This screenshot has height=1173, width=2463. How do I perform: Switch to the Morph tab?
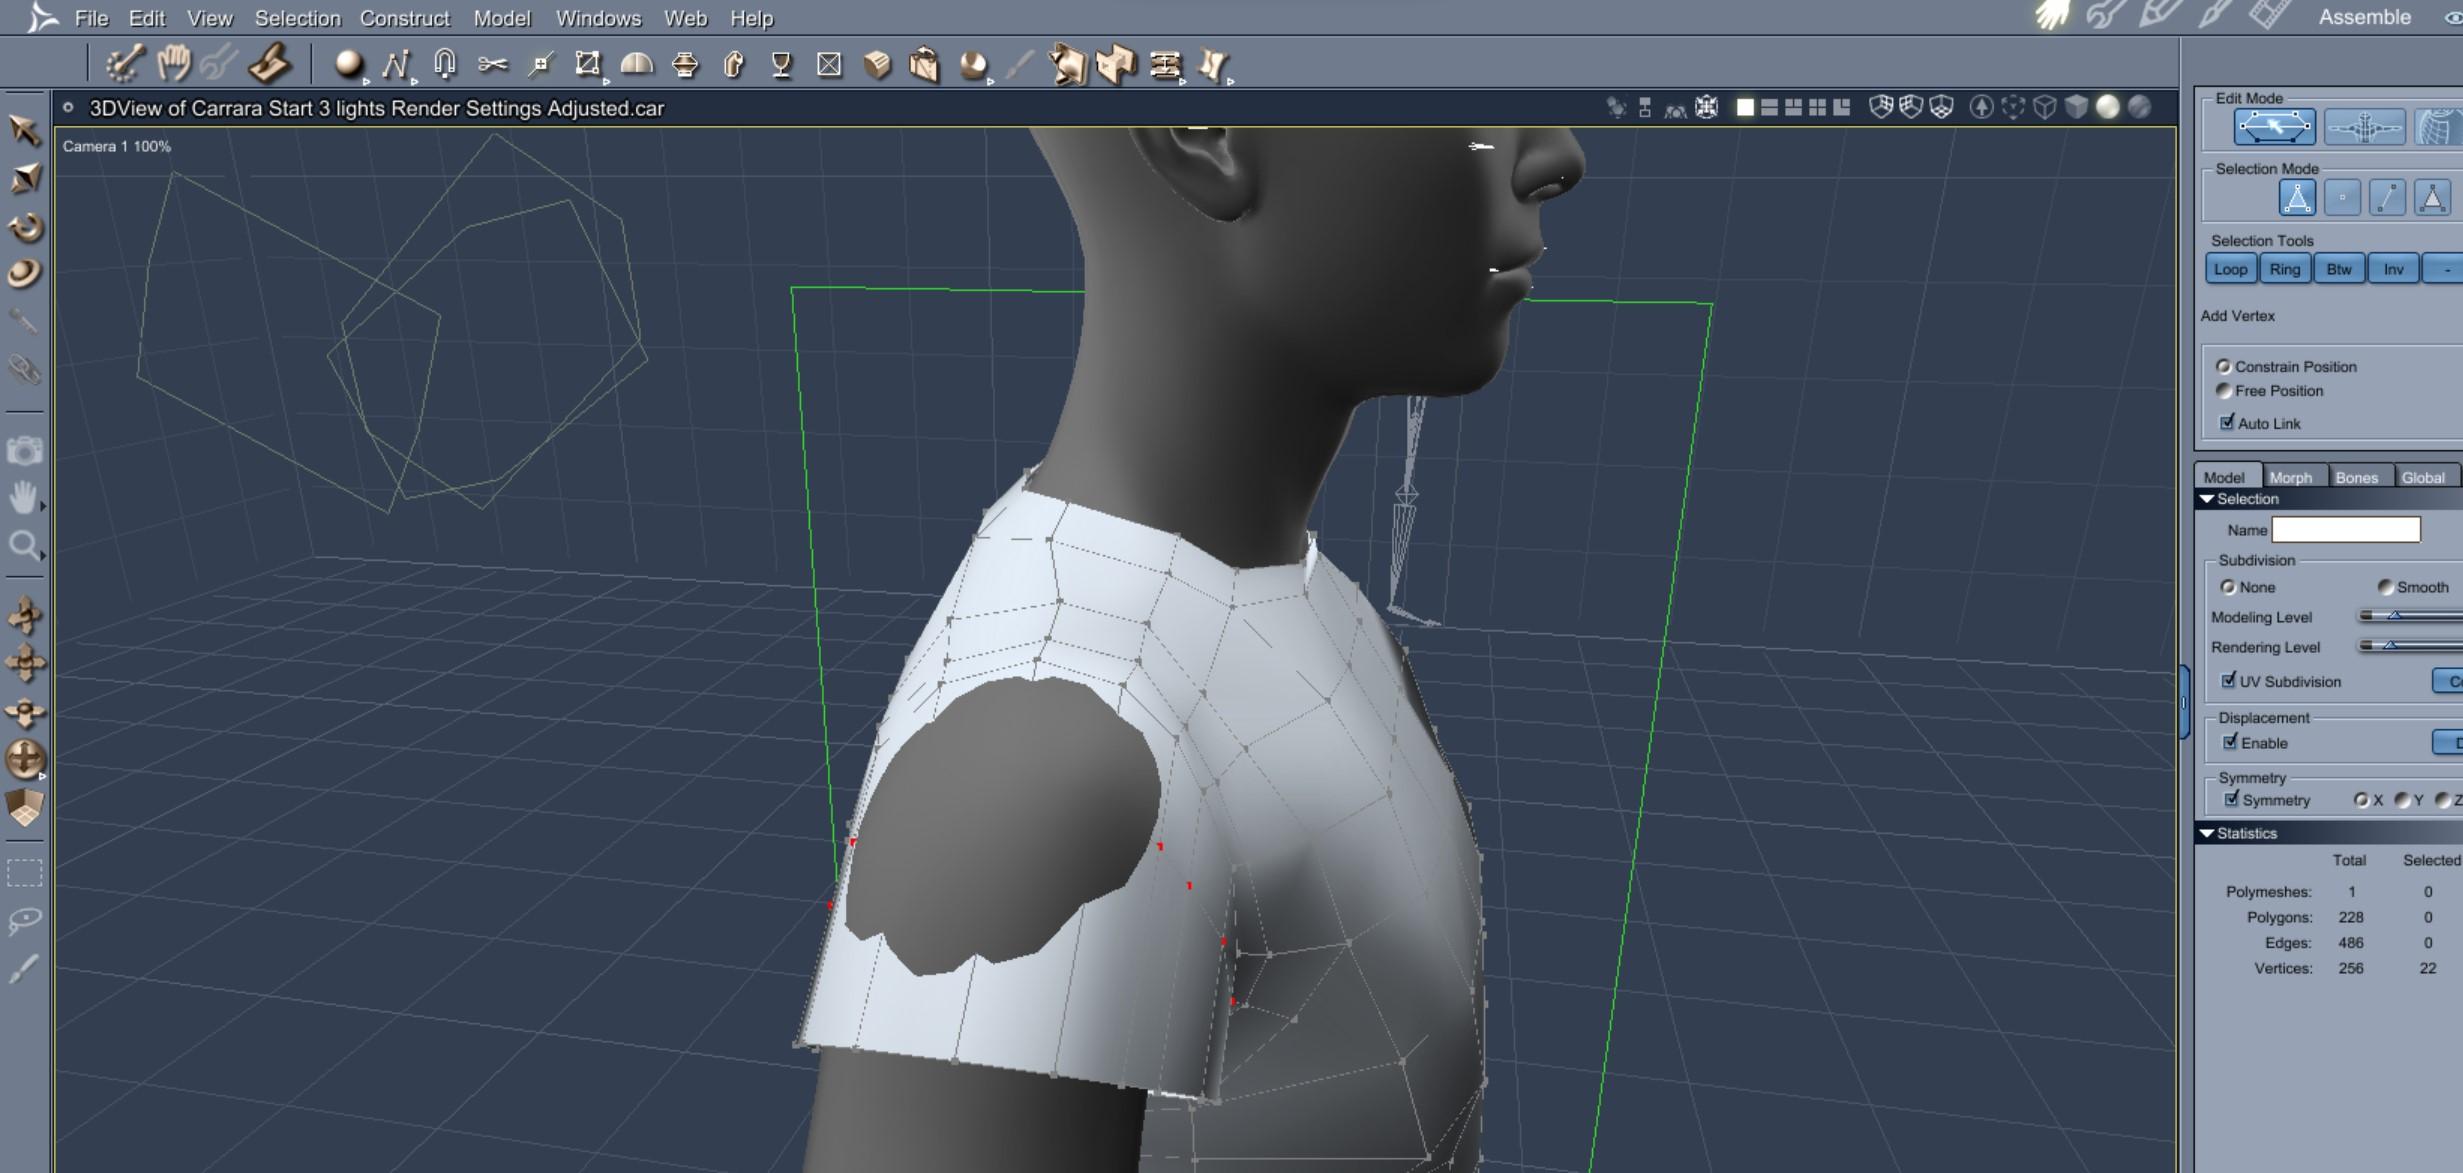tap(2290, 477)
